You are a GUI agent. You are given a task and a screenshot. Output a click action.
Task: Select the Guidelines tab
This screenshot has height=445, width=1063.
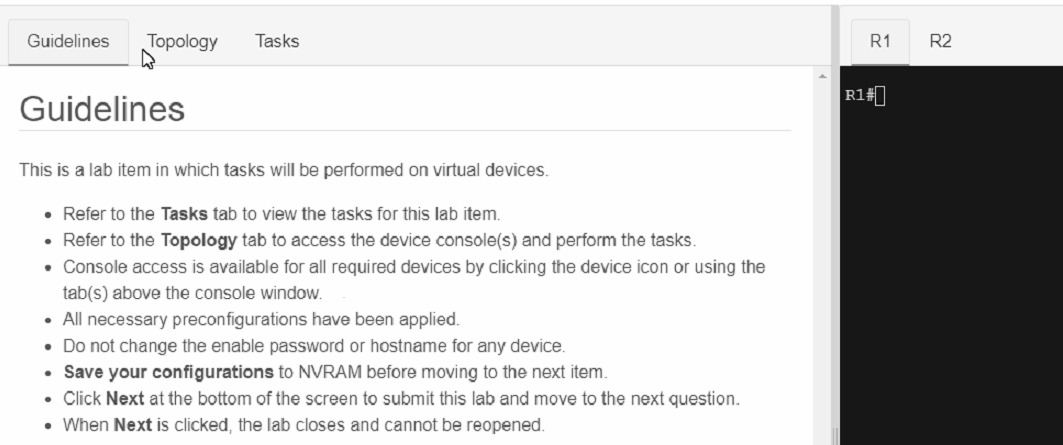[69, 41]
